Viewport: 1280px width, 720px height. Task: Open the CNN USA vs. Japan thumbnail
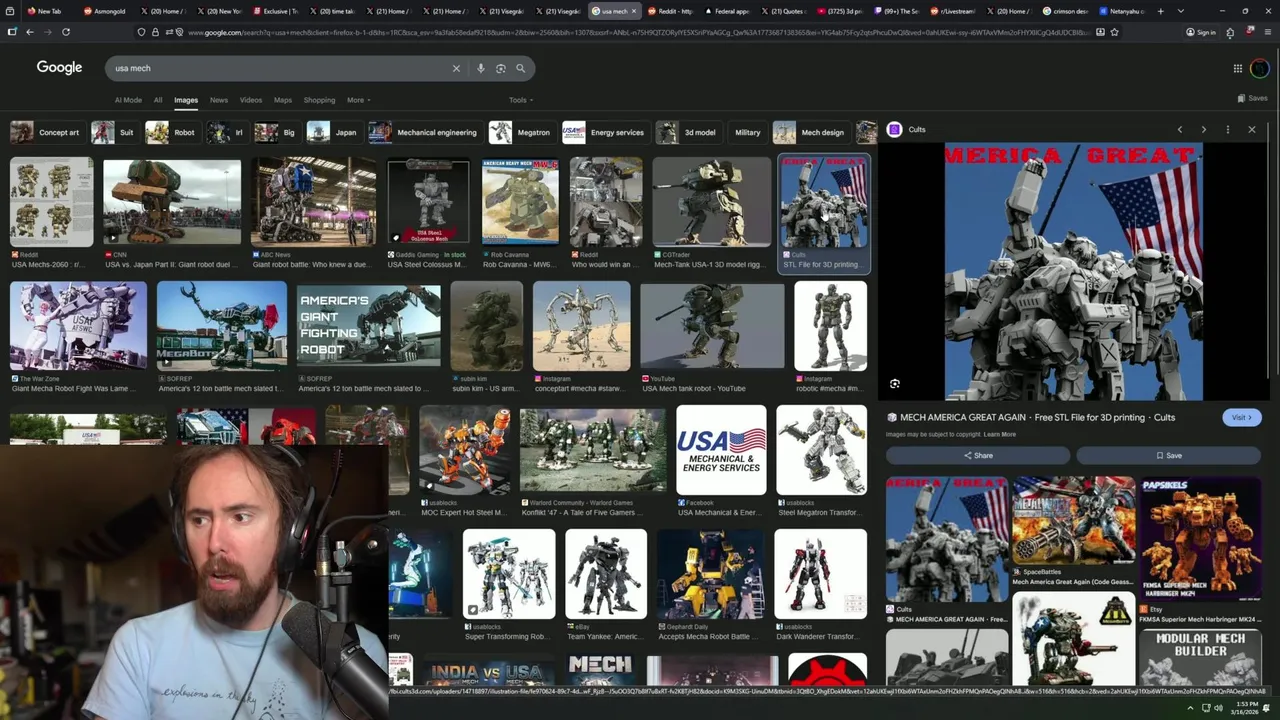(172, 201)
